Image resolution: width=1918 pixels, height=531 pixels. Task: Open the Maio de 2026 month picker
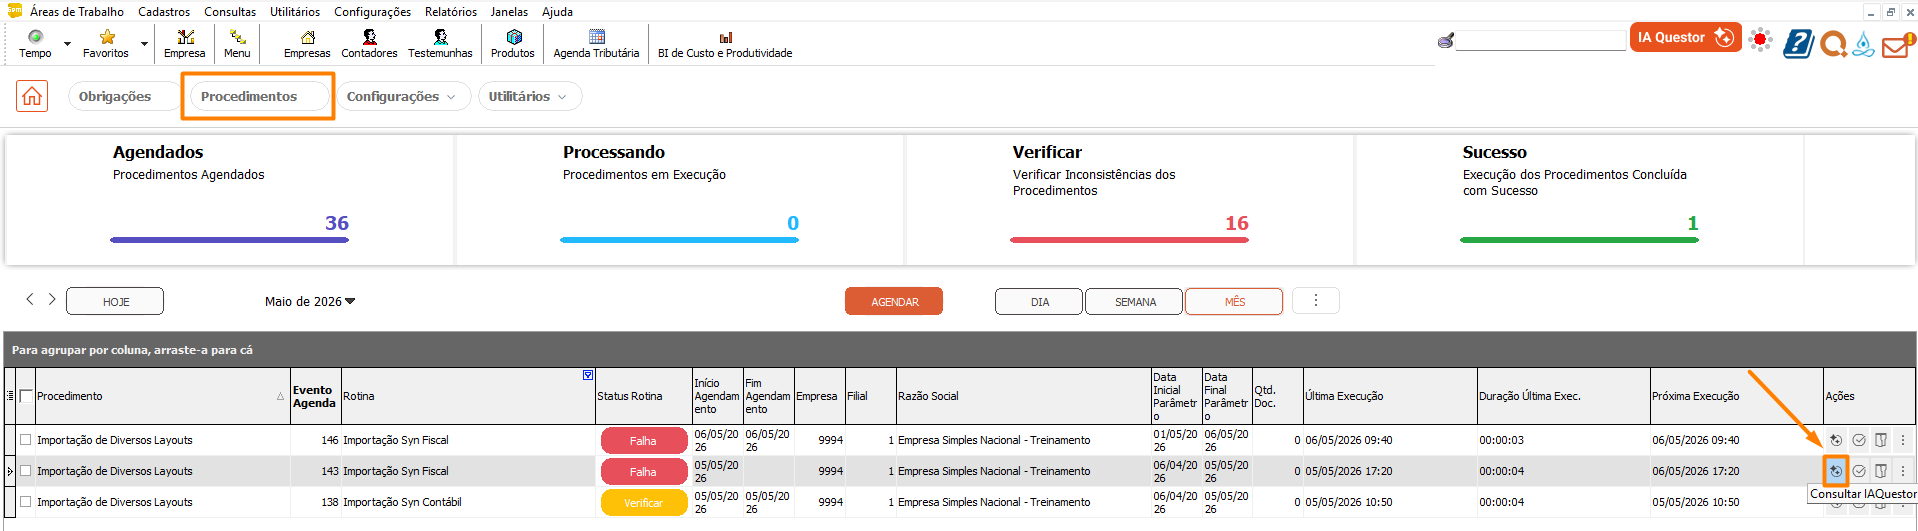point(310,301)
